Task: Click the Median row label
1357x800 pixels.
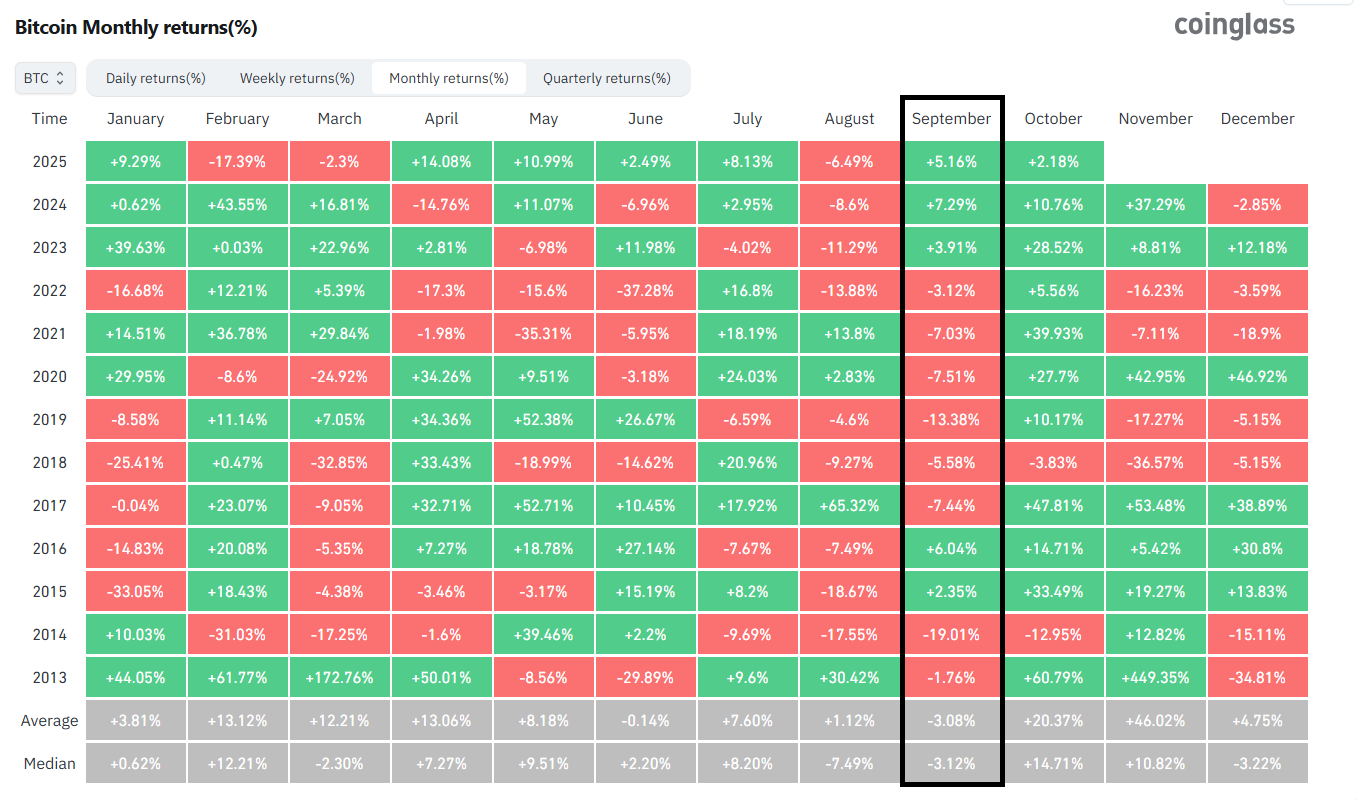Action: [49, 763]
